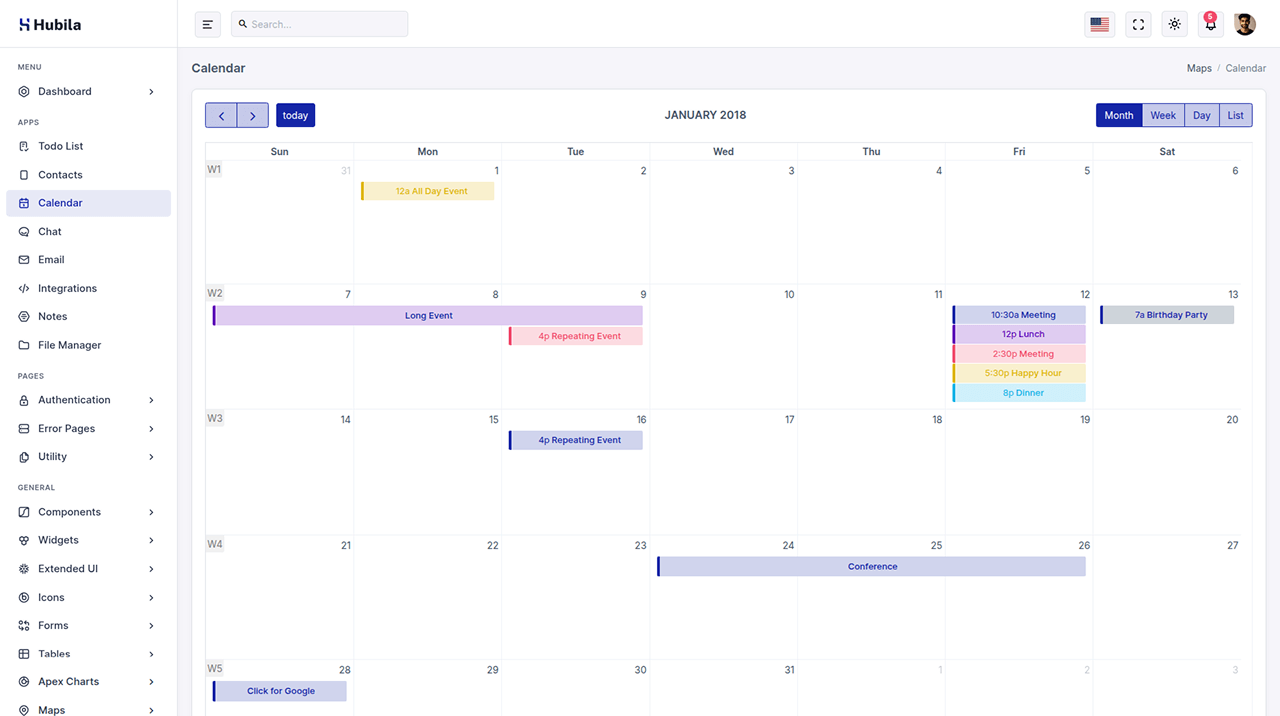Click Integrations code icon in sidebar

[x=24, y=288]
